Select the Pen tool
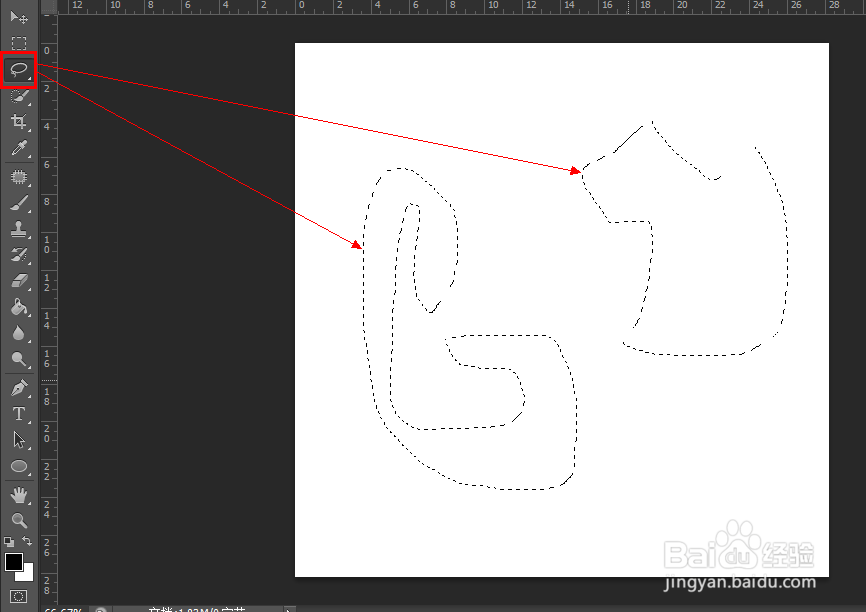Image resolution: width=866 pixels, height=612 pixels. click(x=19, y=388)
